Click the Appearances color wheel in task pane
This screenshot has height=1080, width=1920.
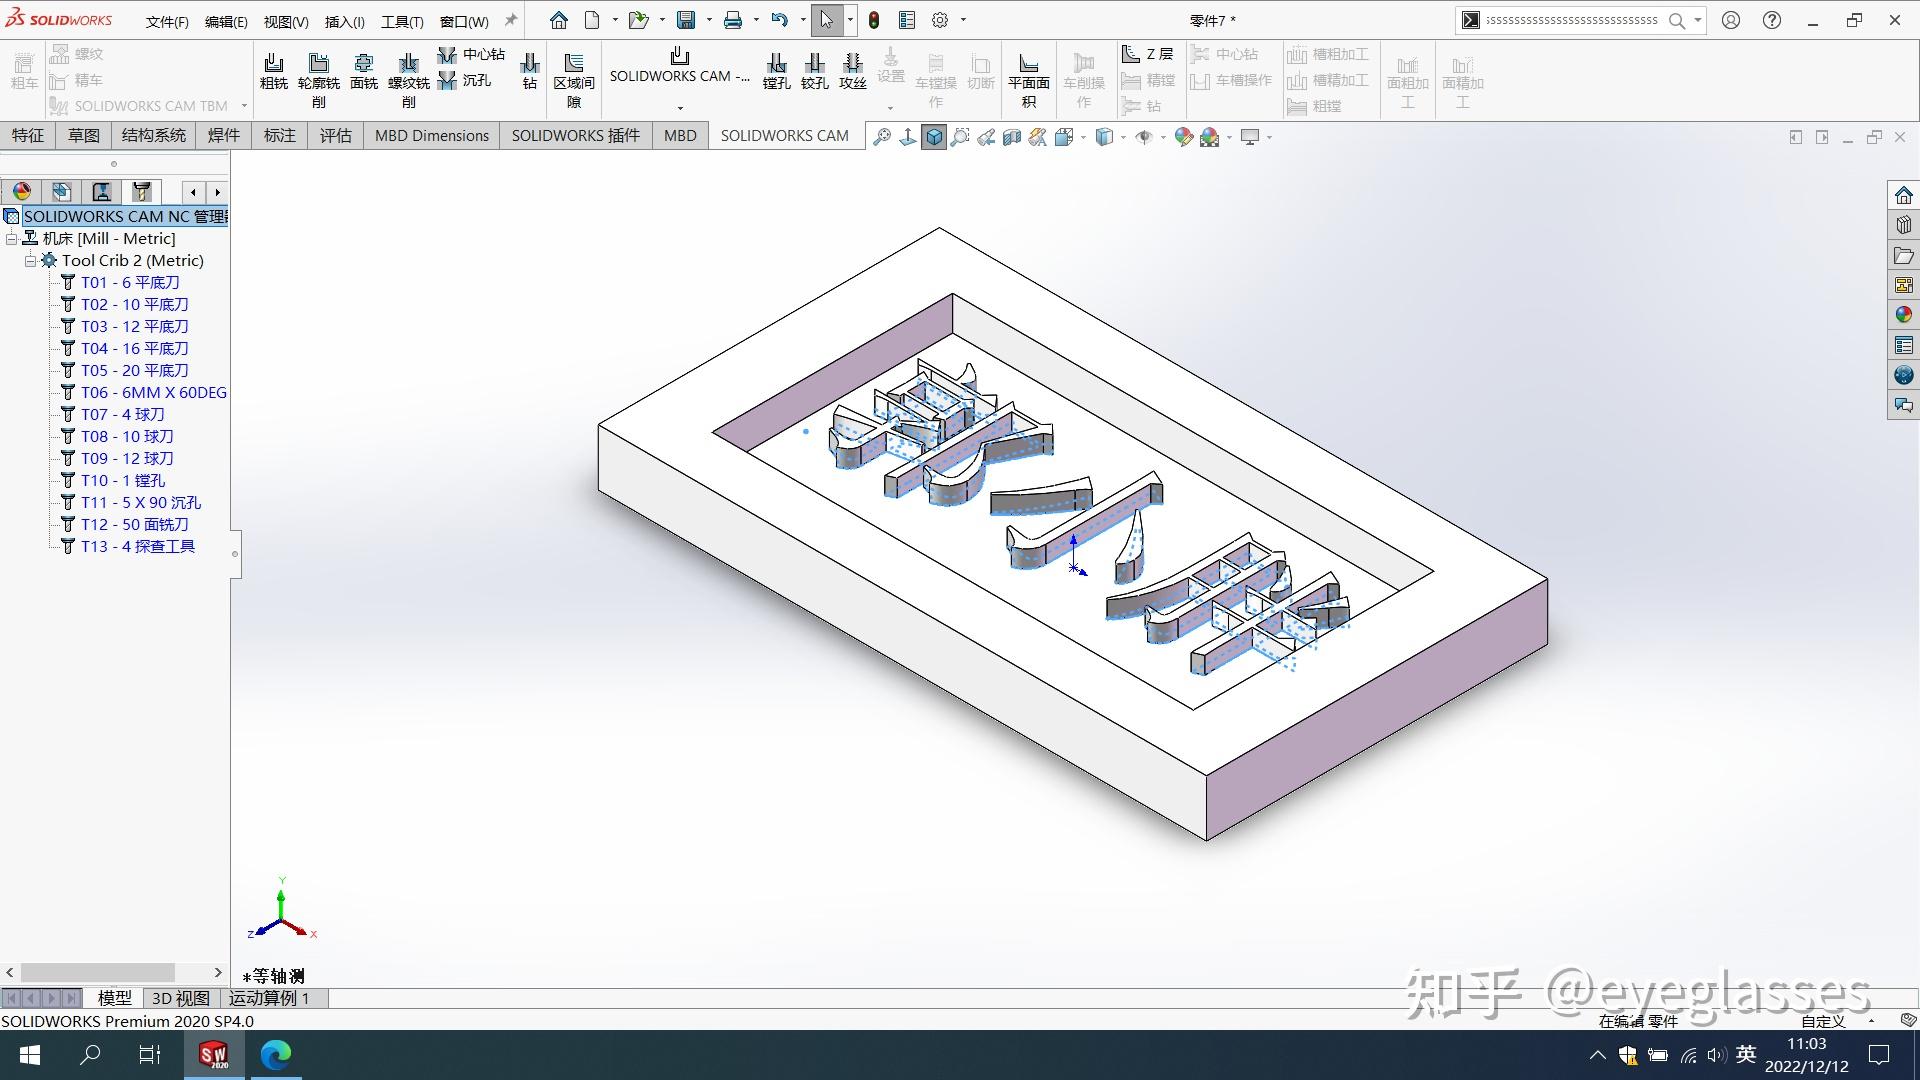tap(1903, 315)
